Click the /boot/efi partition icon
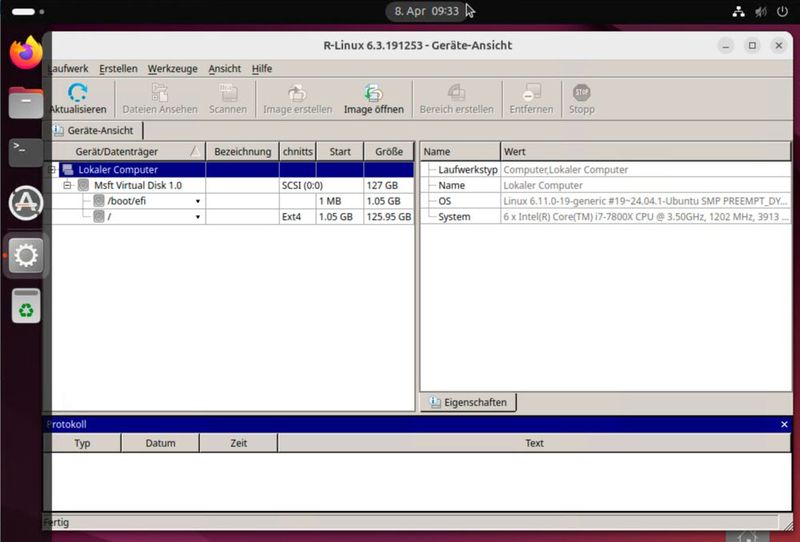Screen dimensions: 800x542 click(99, 201)
